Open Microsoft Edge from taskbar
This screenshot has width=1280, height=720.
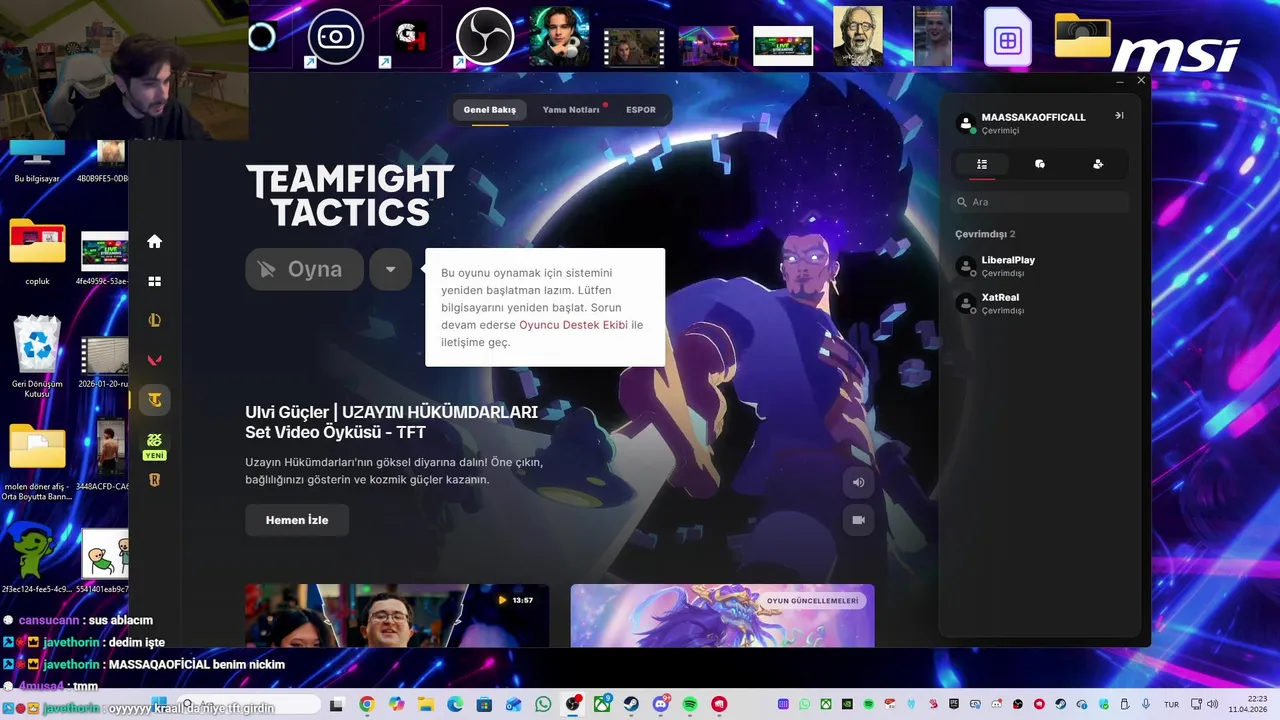pyautogui.click(x=455, y=705)
